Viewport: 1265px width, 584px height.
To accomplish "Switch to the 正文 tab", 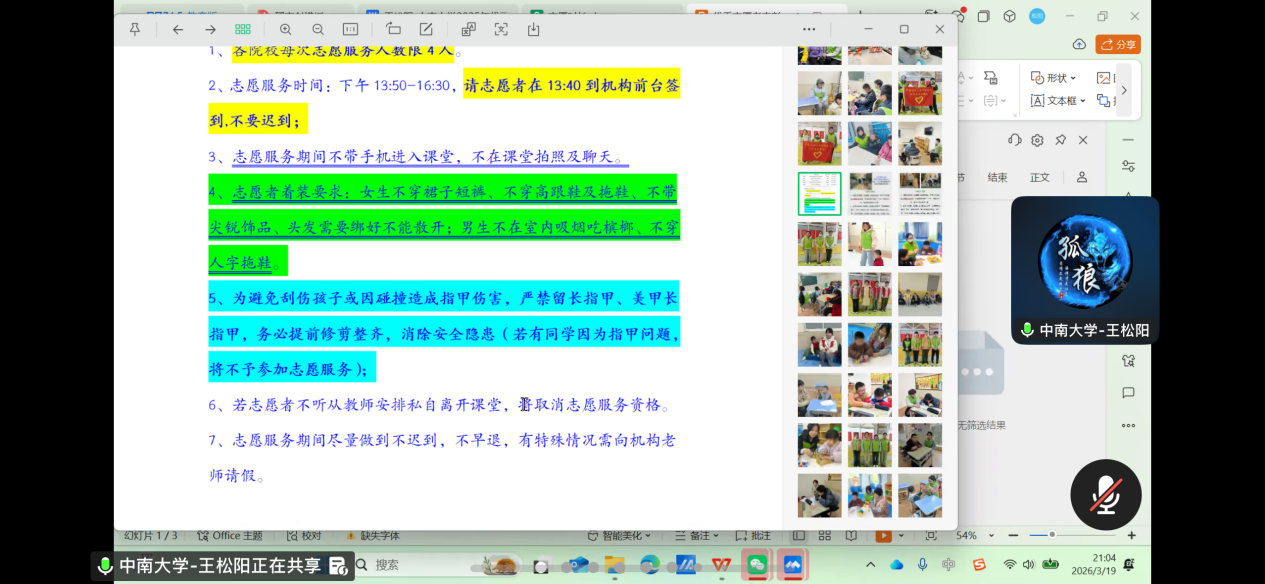I will (x=1040, y=177).
